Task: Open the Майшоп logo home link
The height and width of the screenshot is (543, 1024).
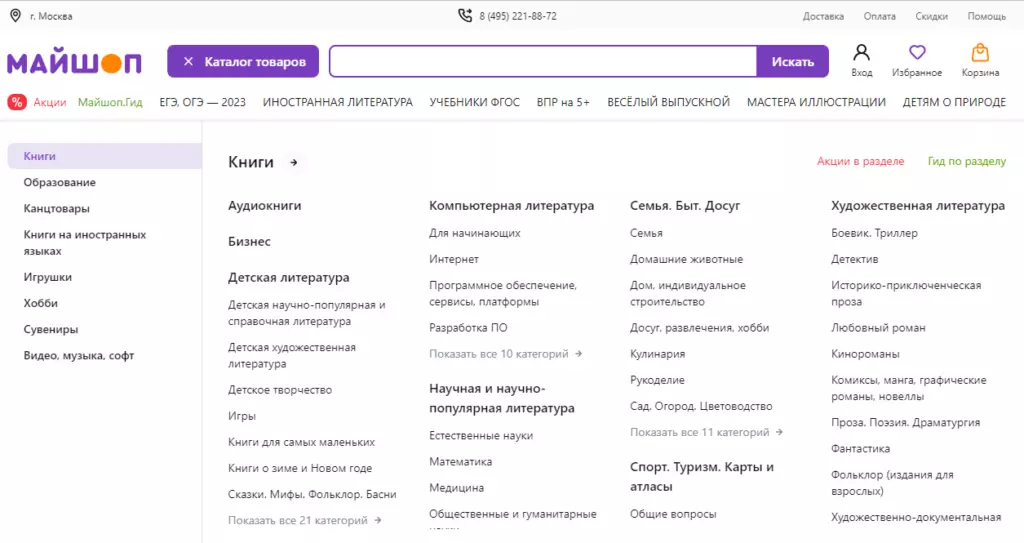Action: coord(74,63)
